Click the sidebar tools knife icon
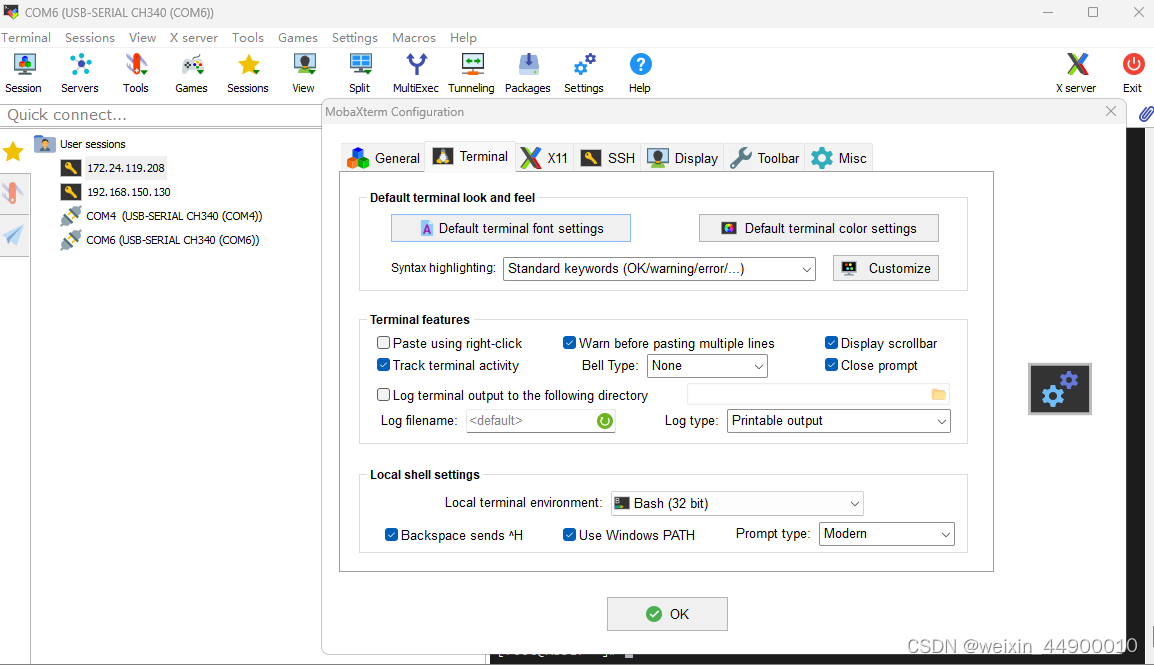The height and width of the screenshot is (665, 1154). [x=13, y=193]
